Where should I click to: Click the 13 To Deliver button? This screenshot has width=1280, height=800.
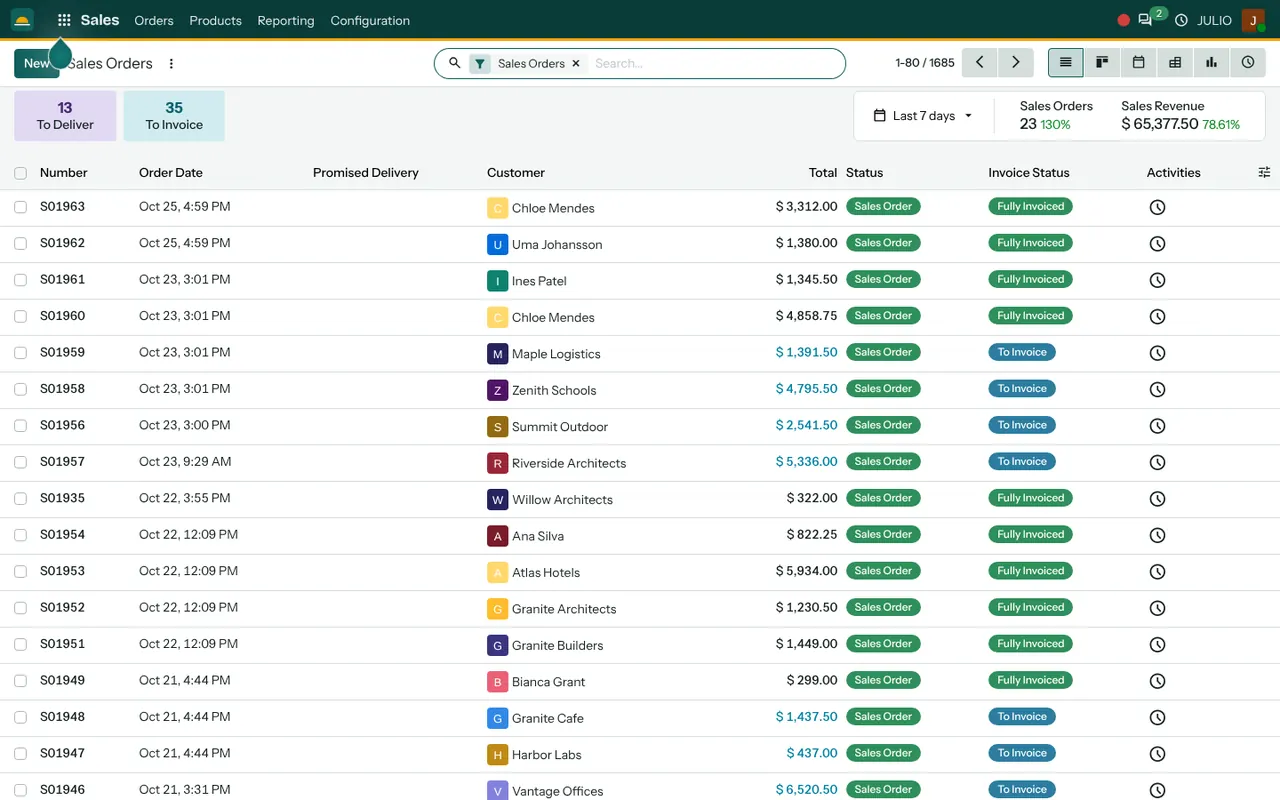(65, 116)
